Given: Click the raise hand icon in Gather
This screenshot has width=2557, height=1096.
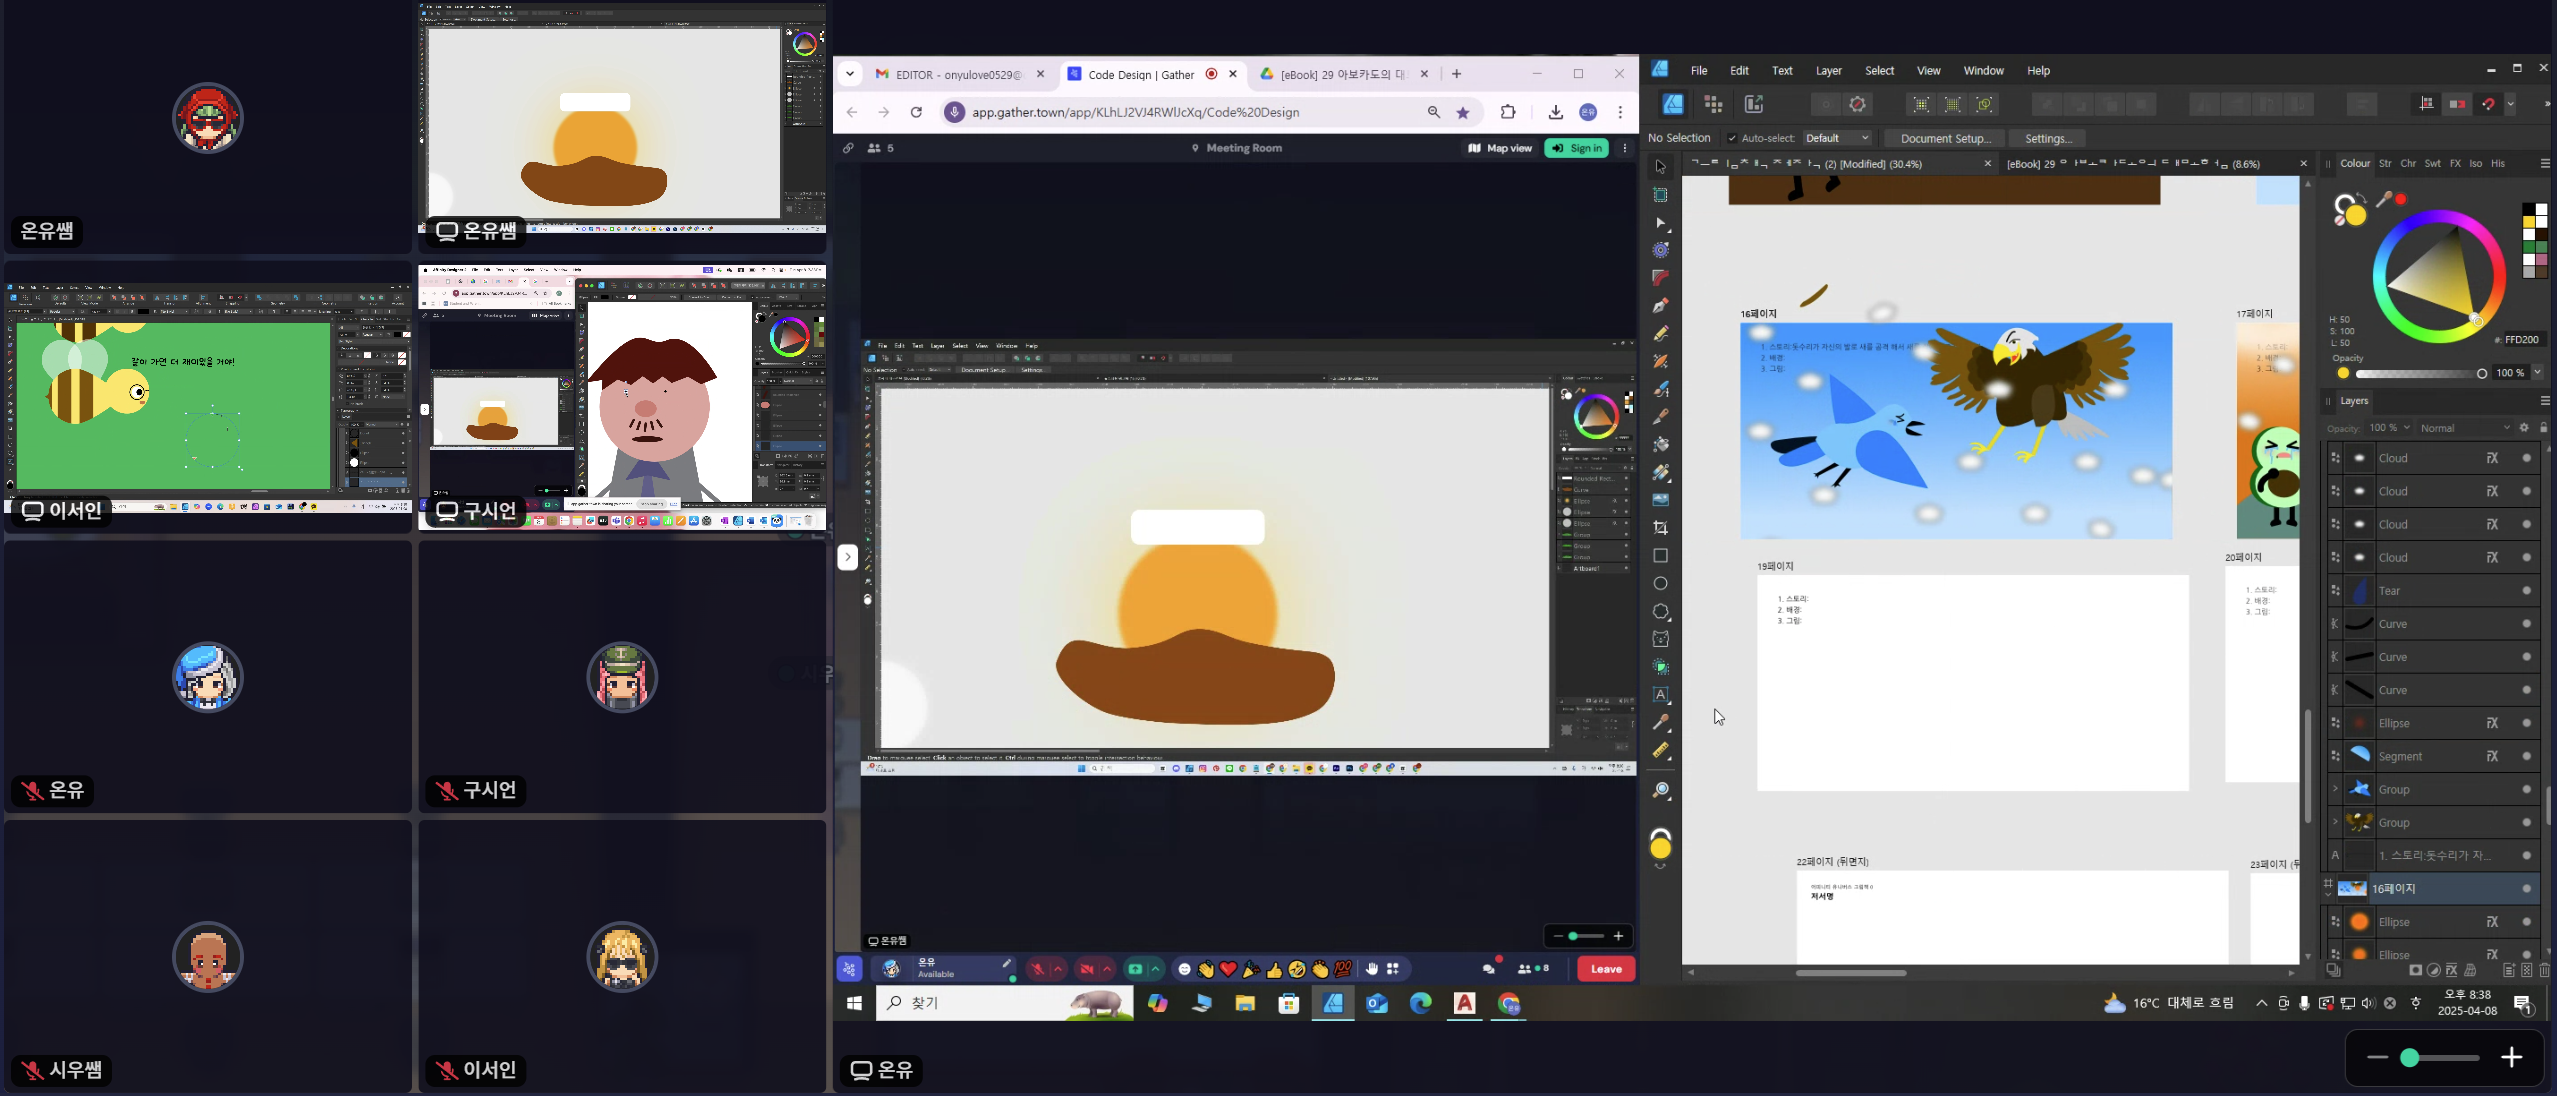Looking at the screenshot, I should tap(1372, 969).
